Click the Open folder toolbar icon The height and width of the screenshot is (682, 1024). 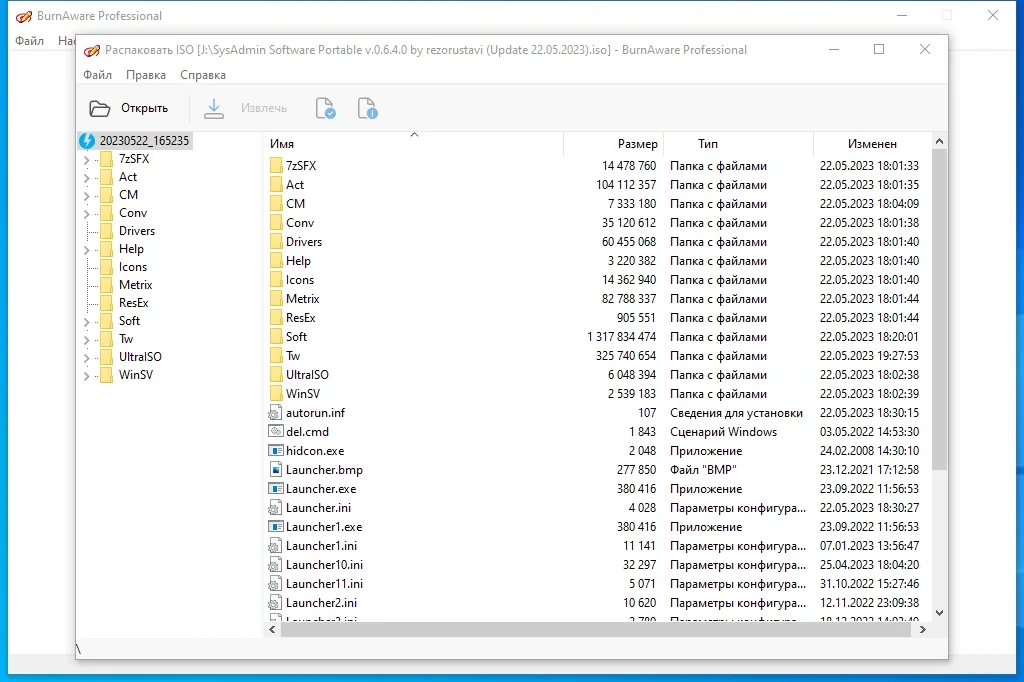99,108
